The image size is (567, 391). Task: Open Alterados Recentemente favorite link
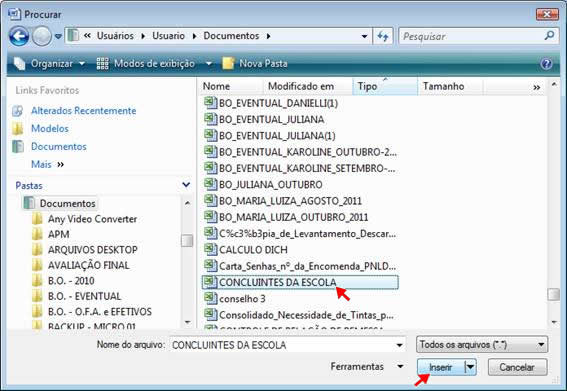tap(84, 111)
